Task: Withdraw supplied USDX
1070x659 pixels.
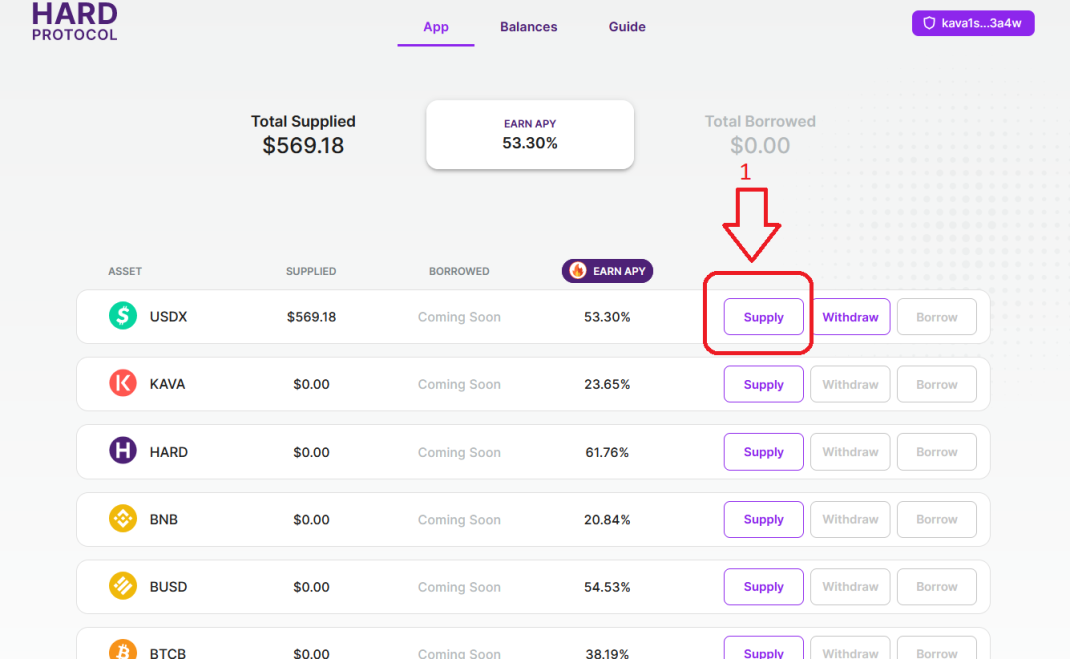Action: (x=850, y=317)
